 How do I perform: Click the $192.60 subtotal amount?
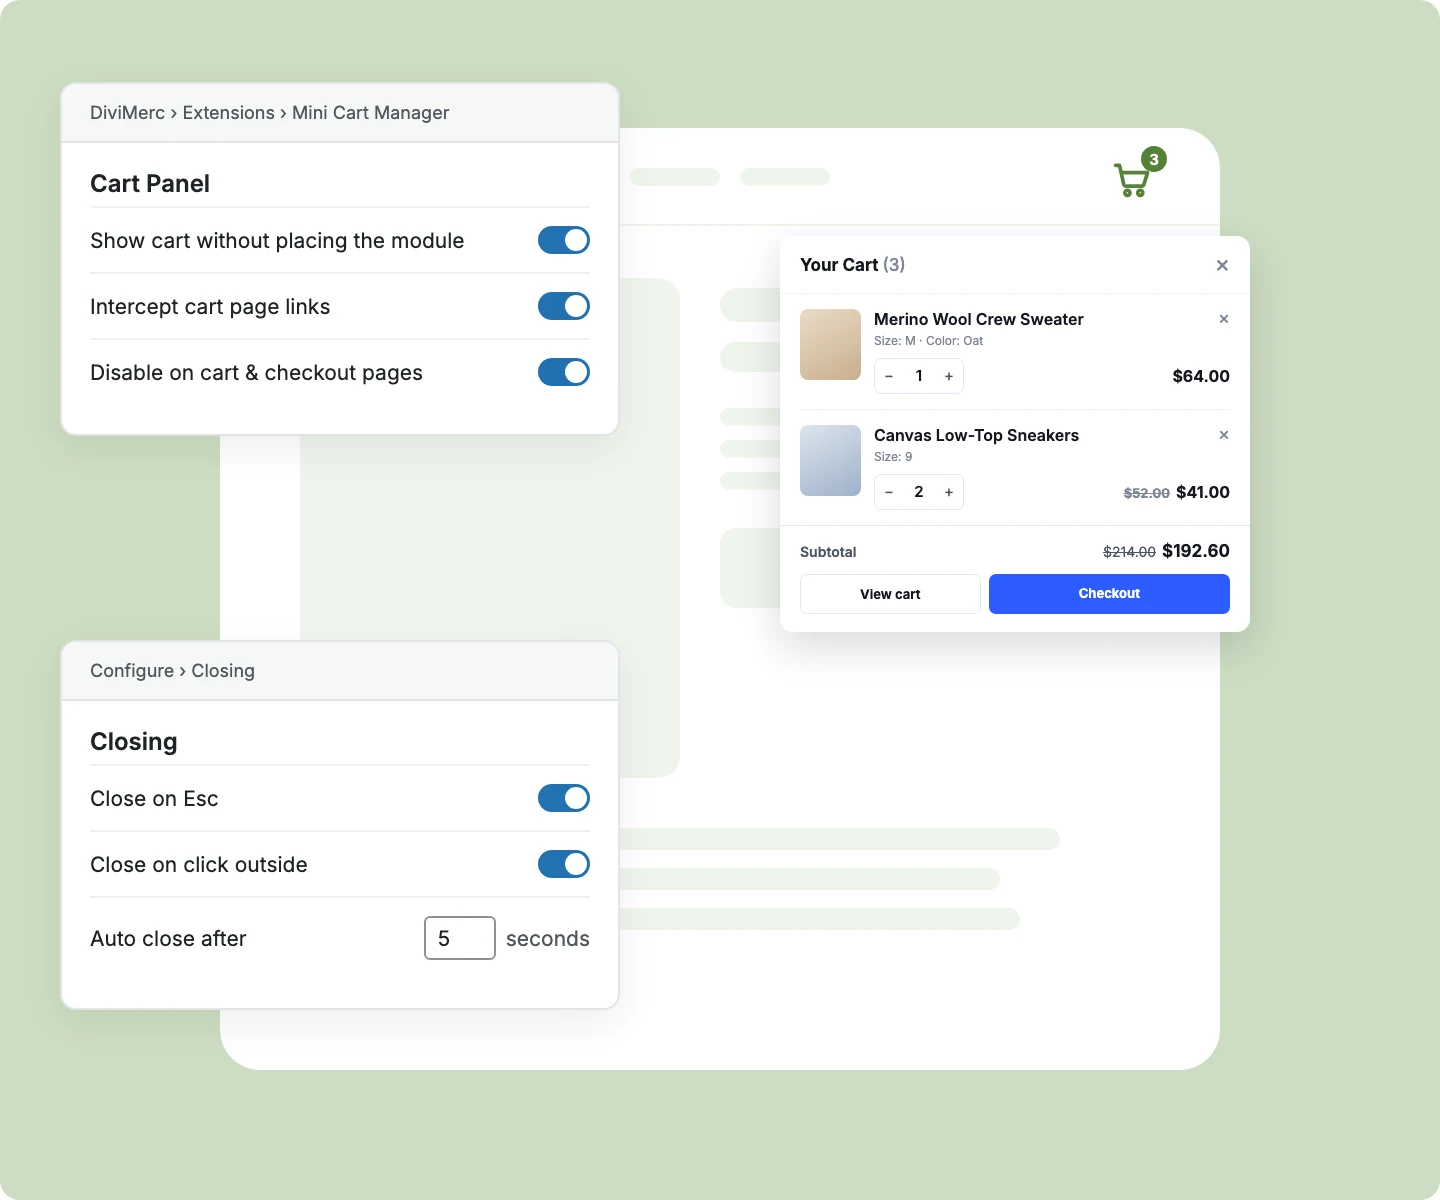1196,551
